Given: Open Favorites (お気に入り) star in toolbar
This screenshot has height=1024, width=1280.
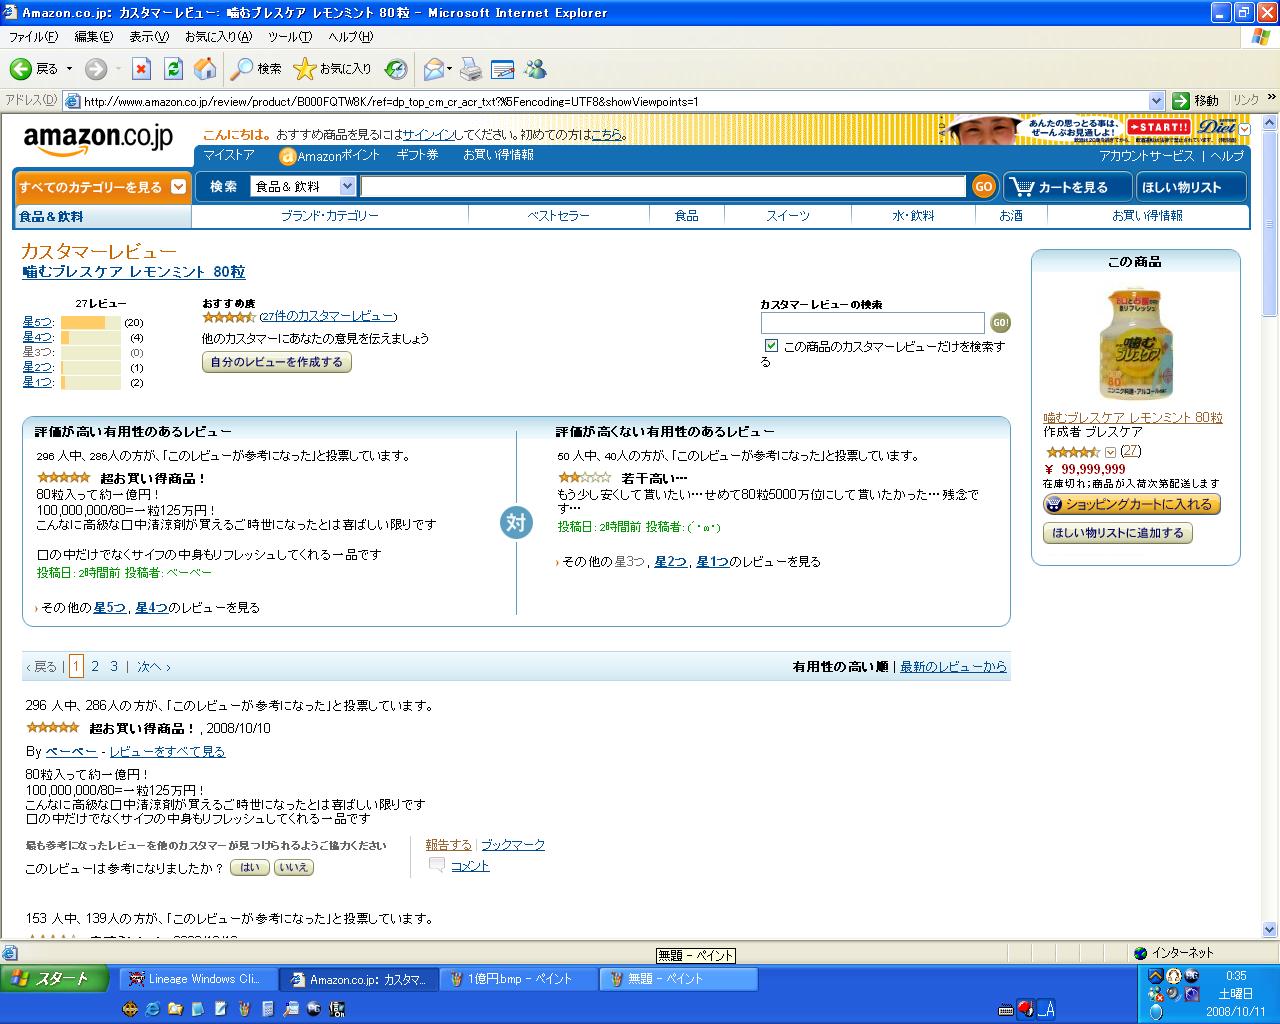Looking at the screenshot, I should coord(332,69).
